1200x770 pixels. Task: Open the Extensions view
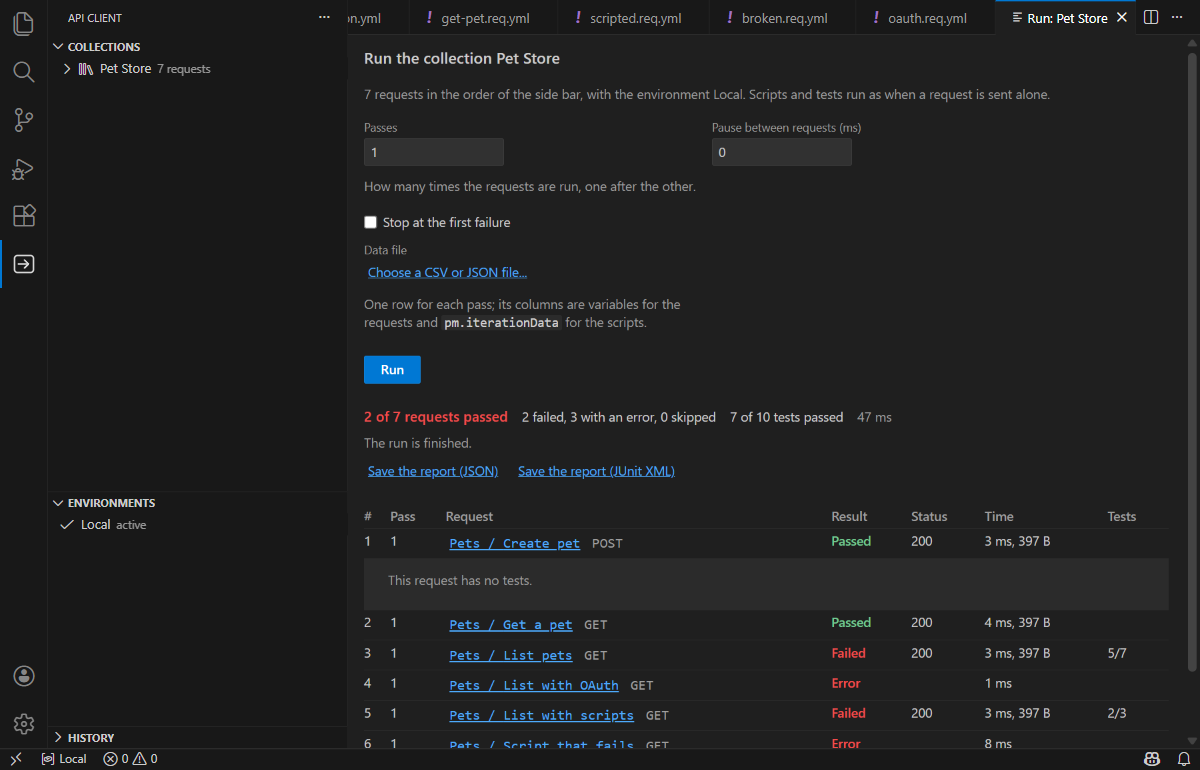pos(24,216)
